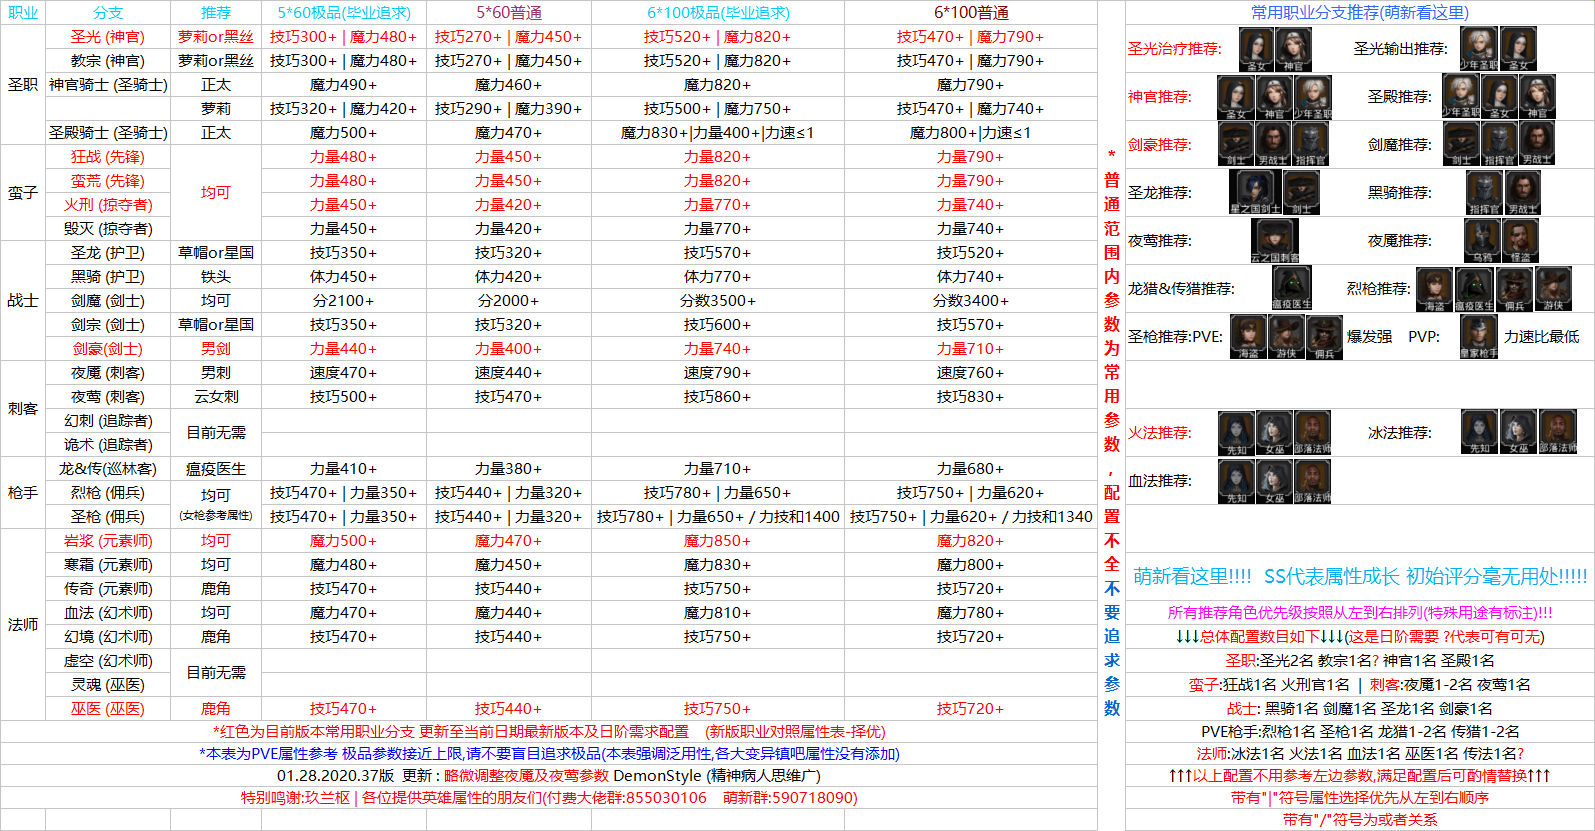Viewport: 1595px width, 831px height.
Task: Click 指挥官 portrait in 剑魔推荐 row
Action: (x=1499, y=145)
